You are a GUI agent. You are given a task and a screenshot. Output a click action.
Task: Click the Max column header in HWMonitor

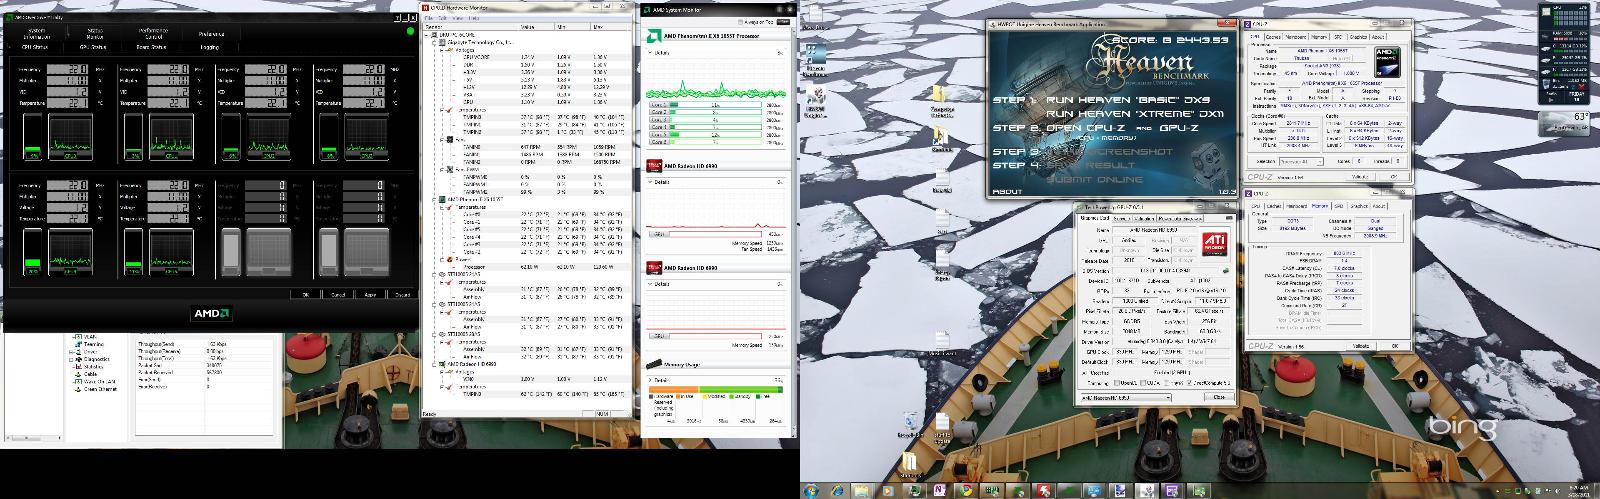click(x=611, y=27)
